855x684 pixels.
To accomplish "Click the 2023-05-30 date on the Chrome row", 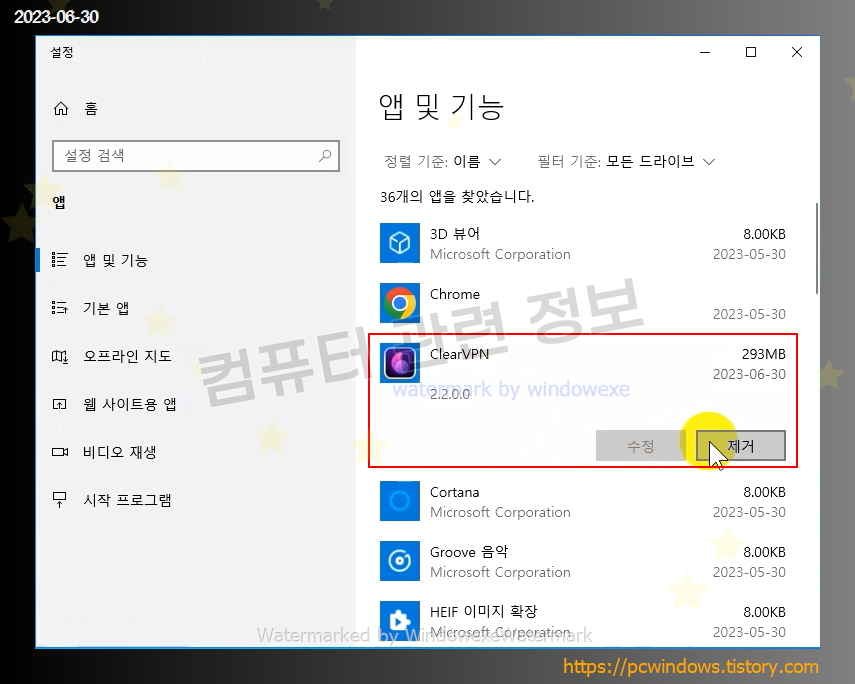I will pos(749,314).
